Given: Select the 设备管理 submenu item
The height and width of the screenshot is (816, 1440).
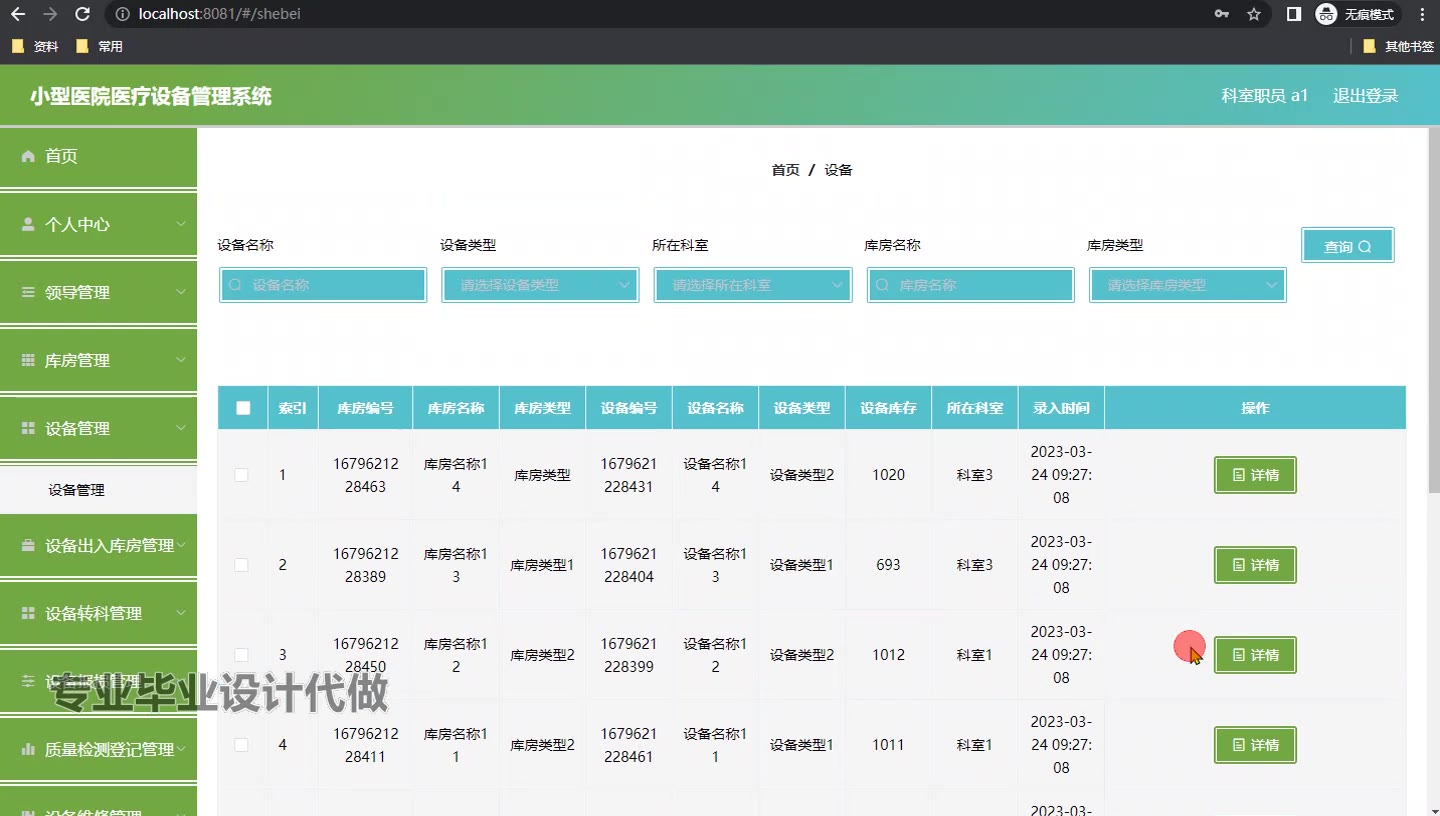Looking at the screenshot, I should pyautogui.click(x=77, y=490).
